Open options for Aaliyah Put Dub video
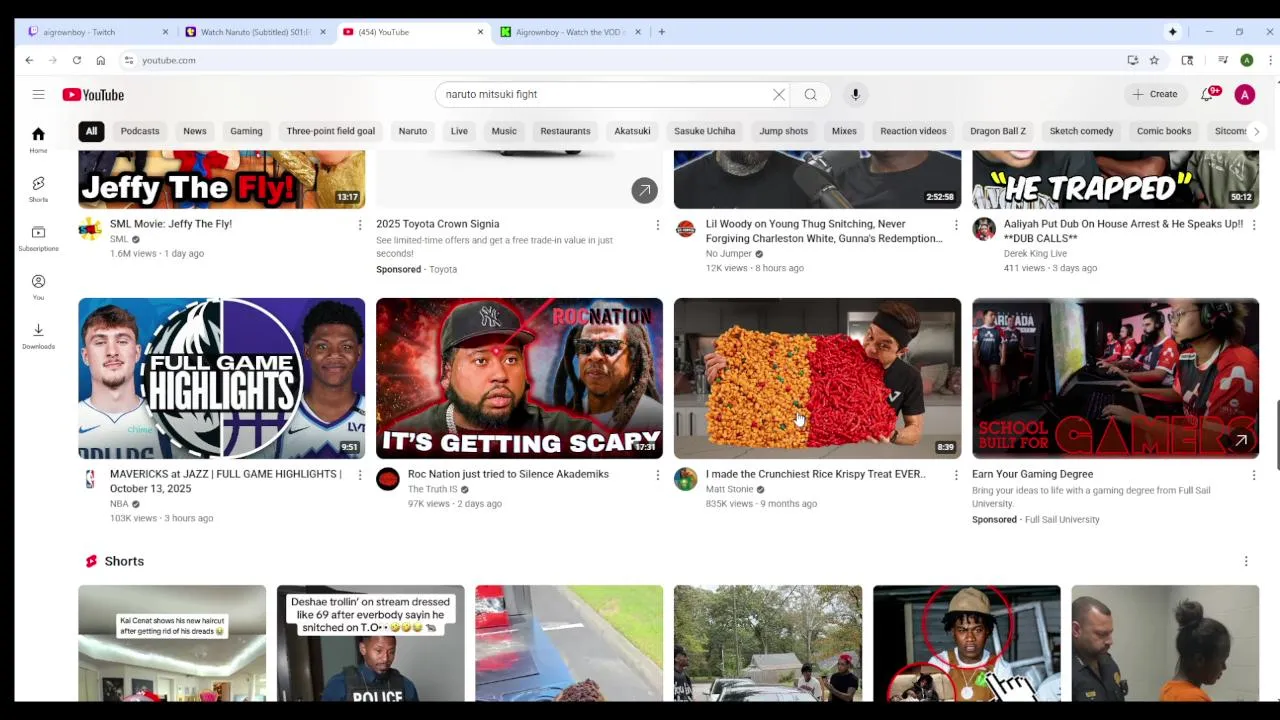The height and width of the screenshot is (720, 1280). (1253, 225)
